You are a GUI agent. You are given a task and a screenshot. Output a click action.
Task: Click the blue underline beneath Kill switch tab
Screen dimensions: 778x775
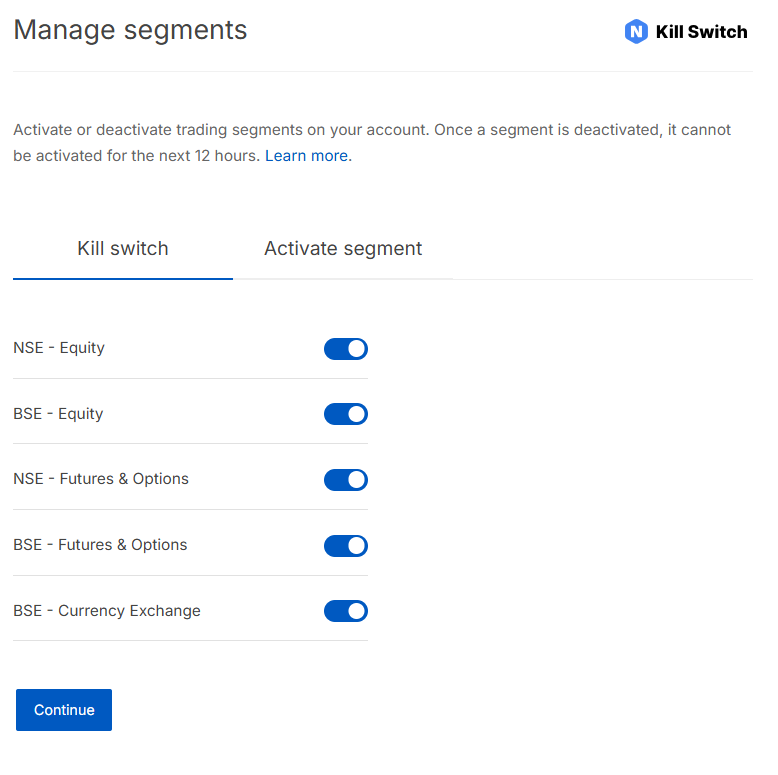click(x=123, y=278)
